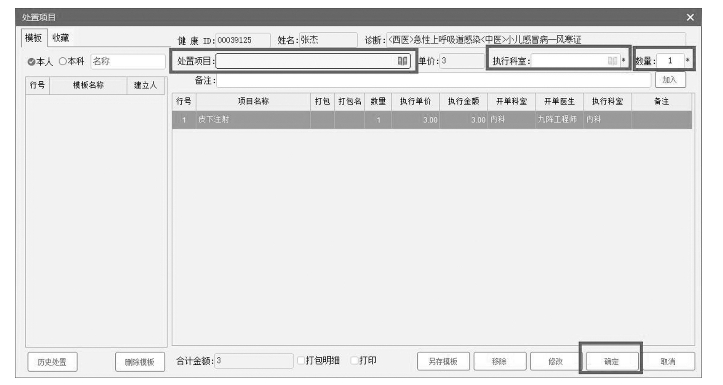Click the 历史处置 button

[x=52, y=362]
